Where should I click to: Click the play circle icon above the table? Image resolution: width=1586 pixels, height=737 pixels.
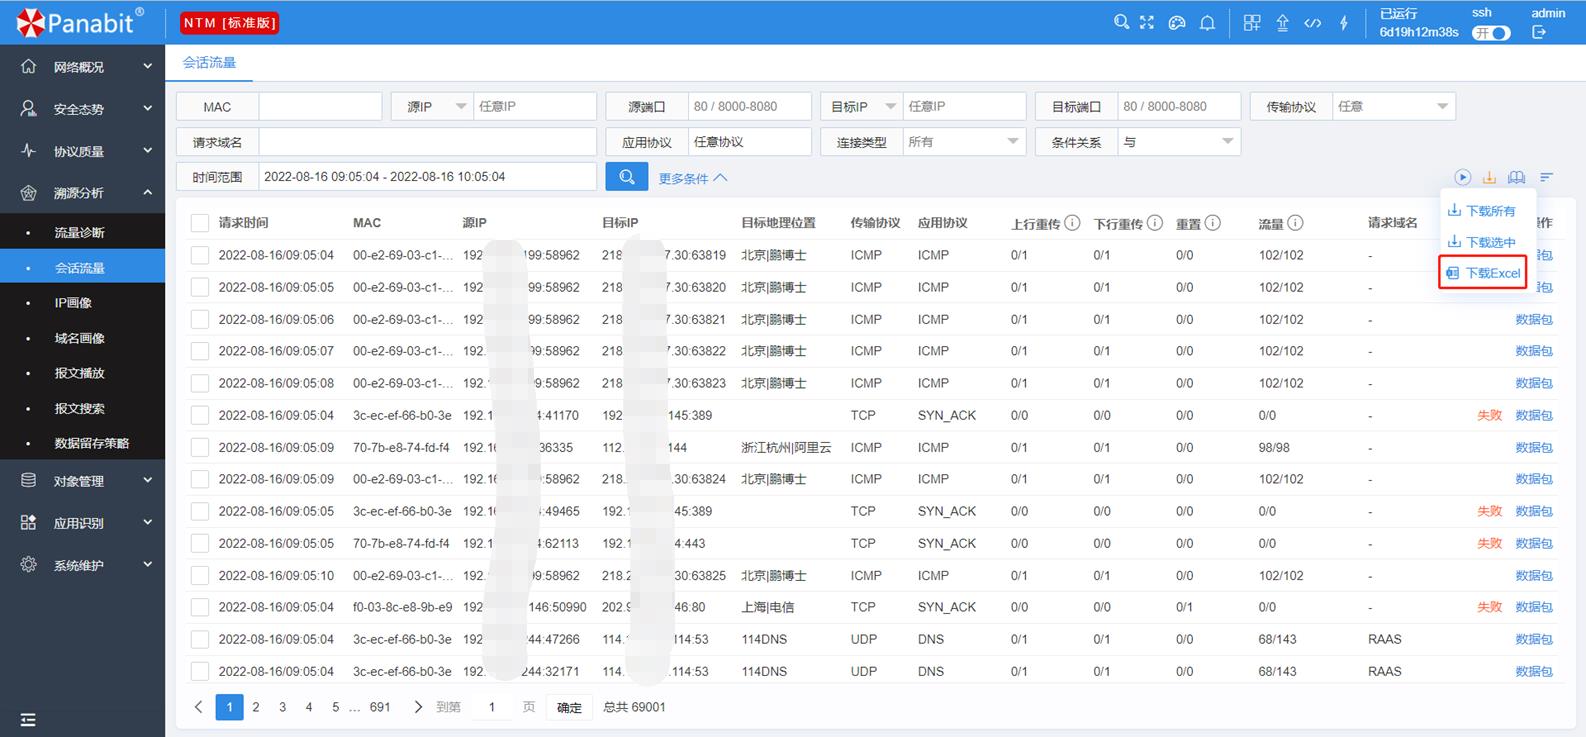coord(1463,177)
